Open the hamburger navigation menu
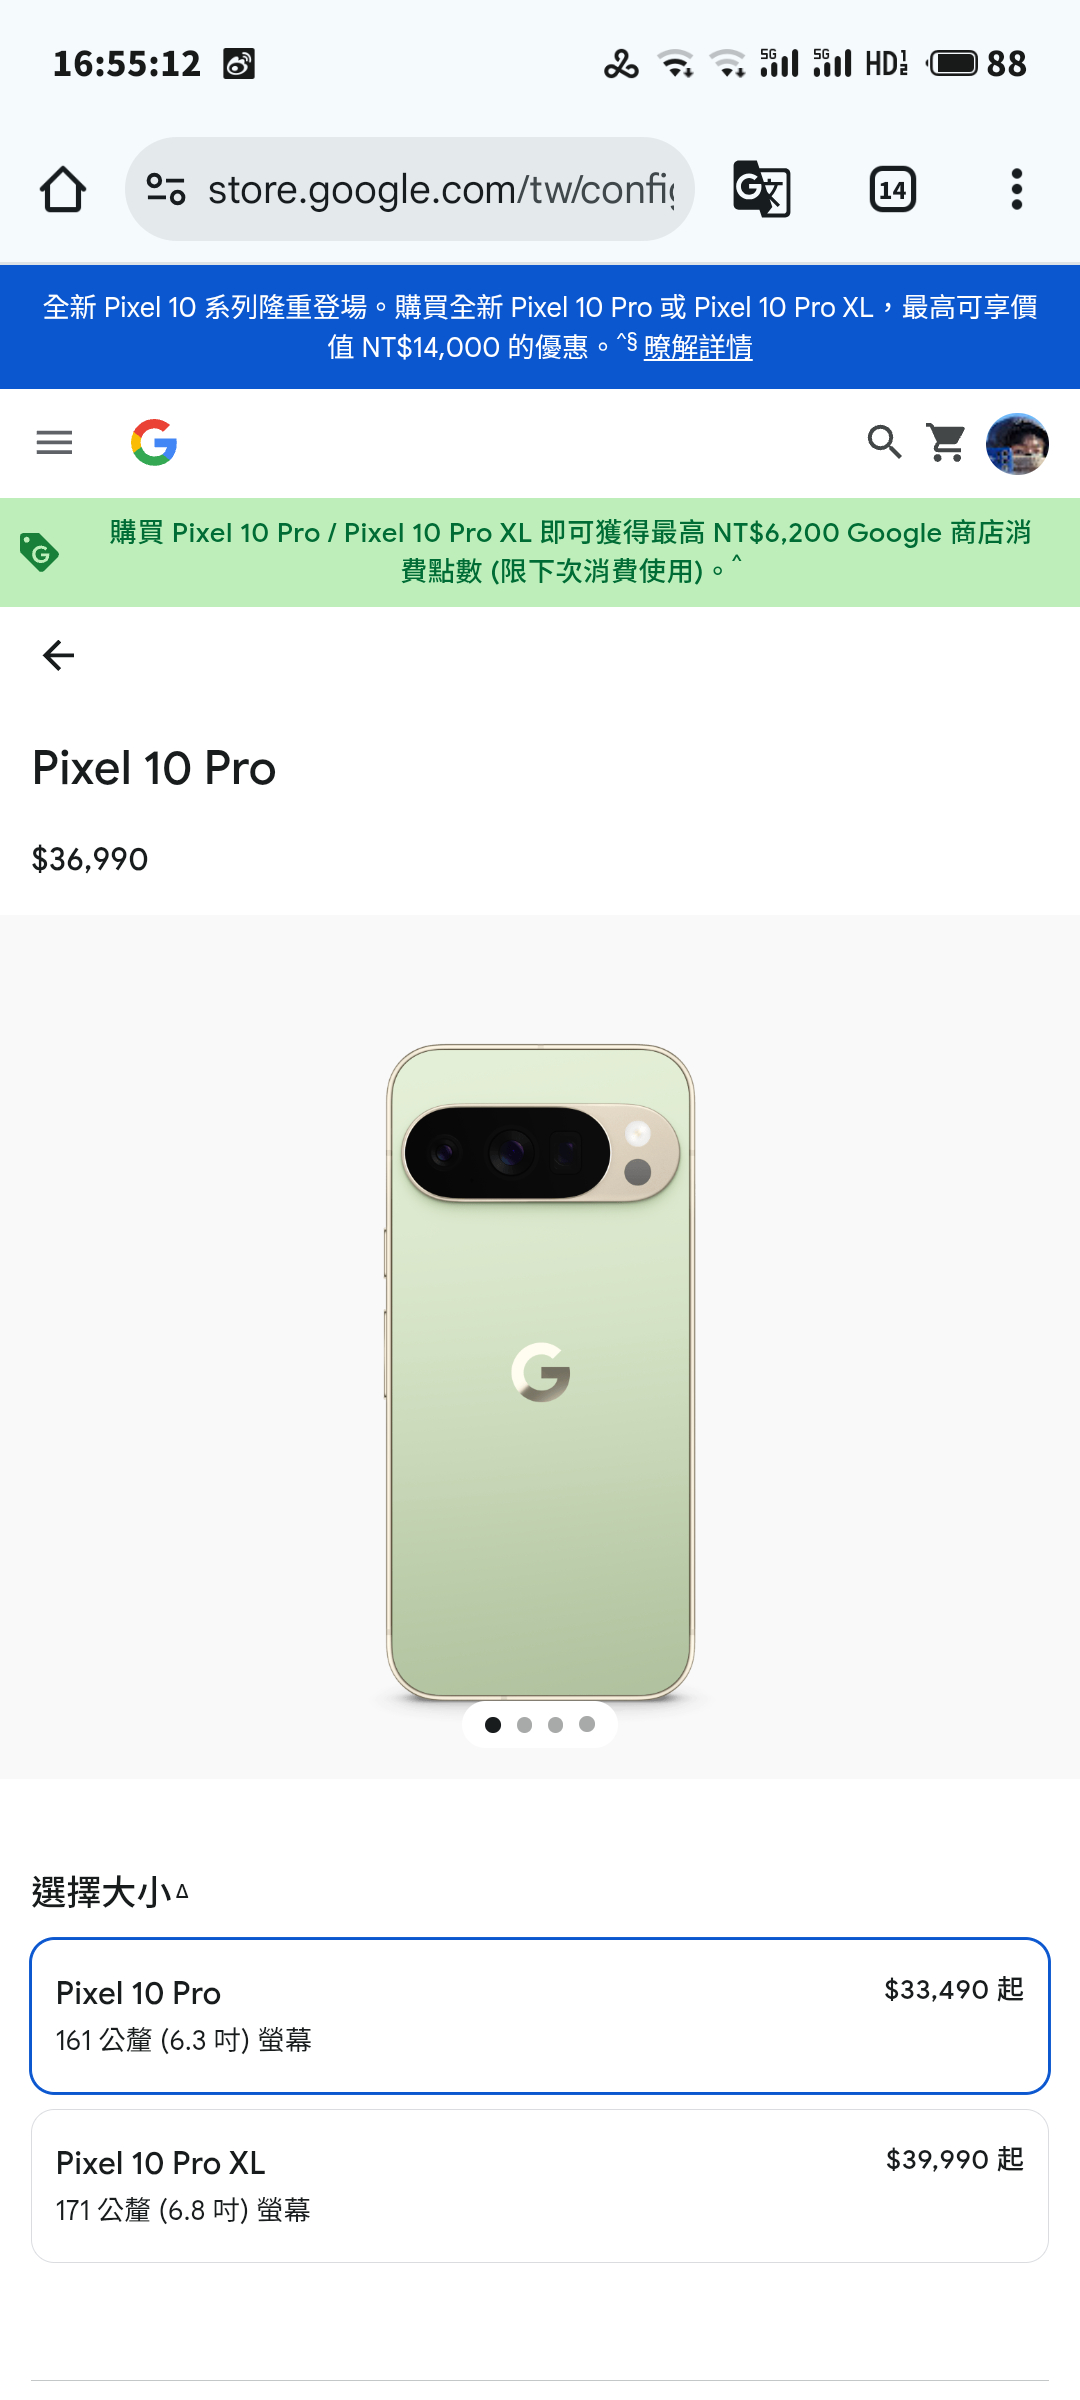Image resolution: width=1080 pixels, height=2400 pixels. (x=54, y=442)
